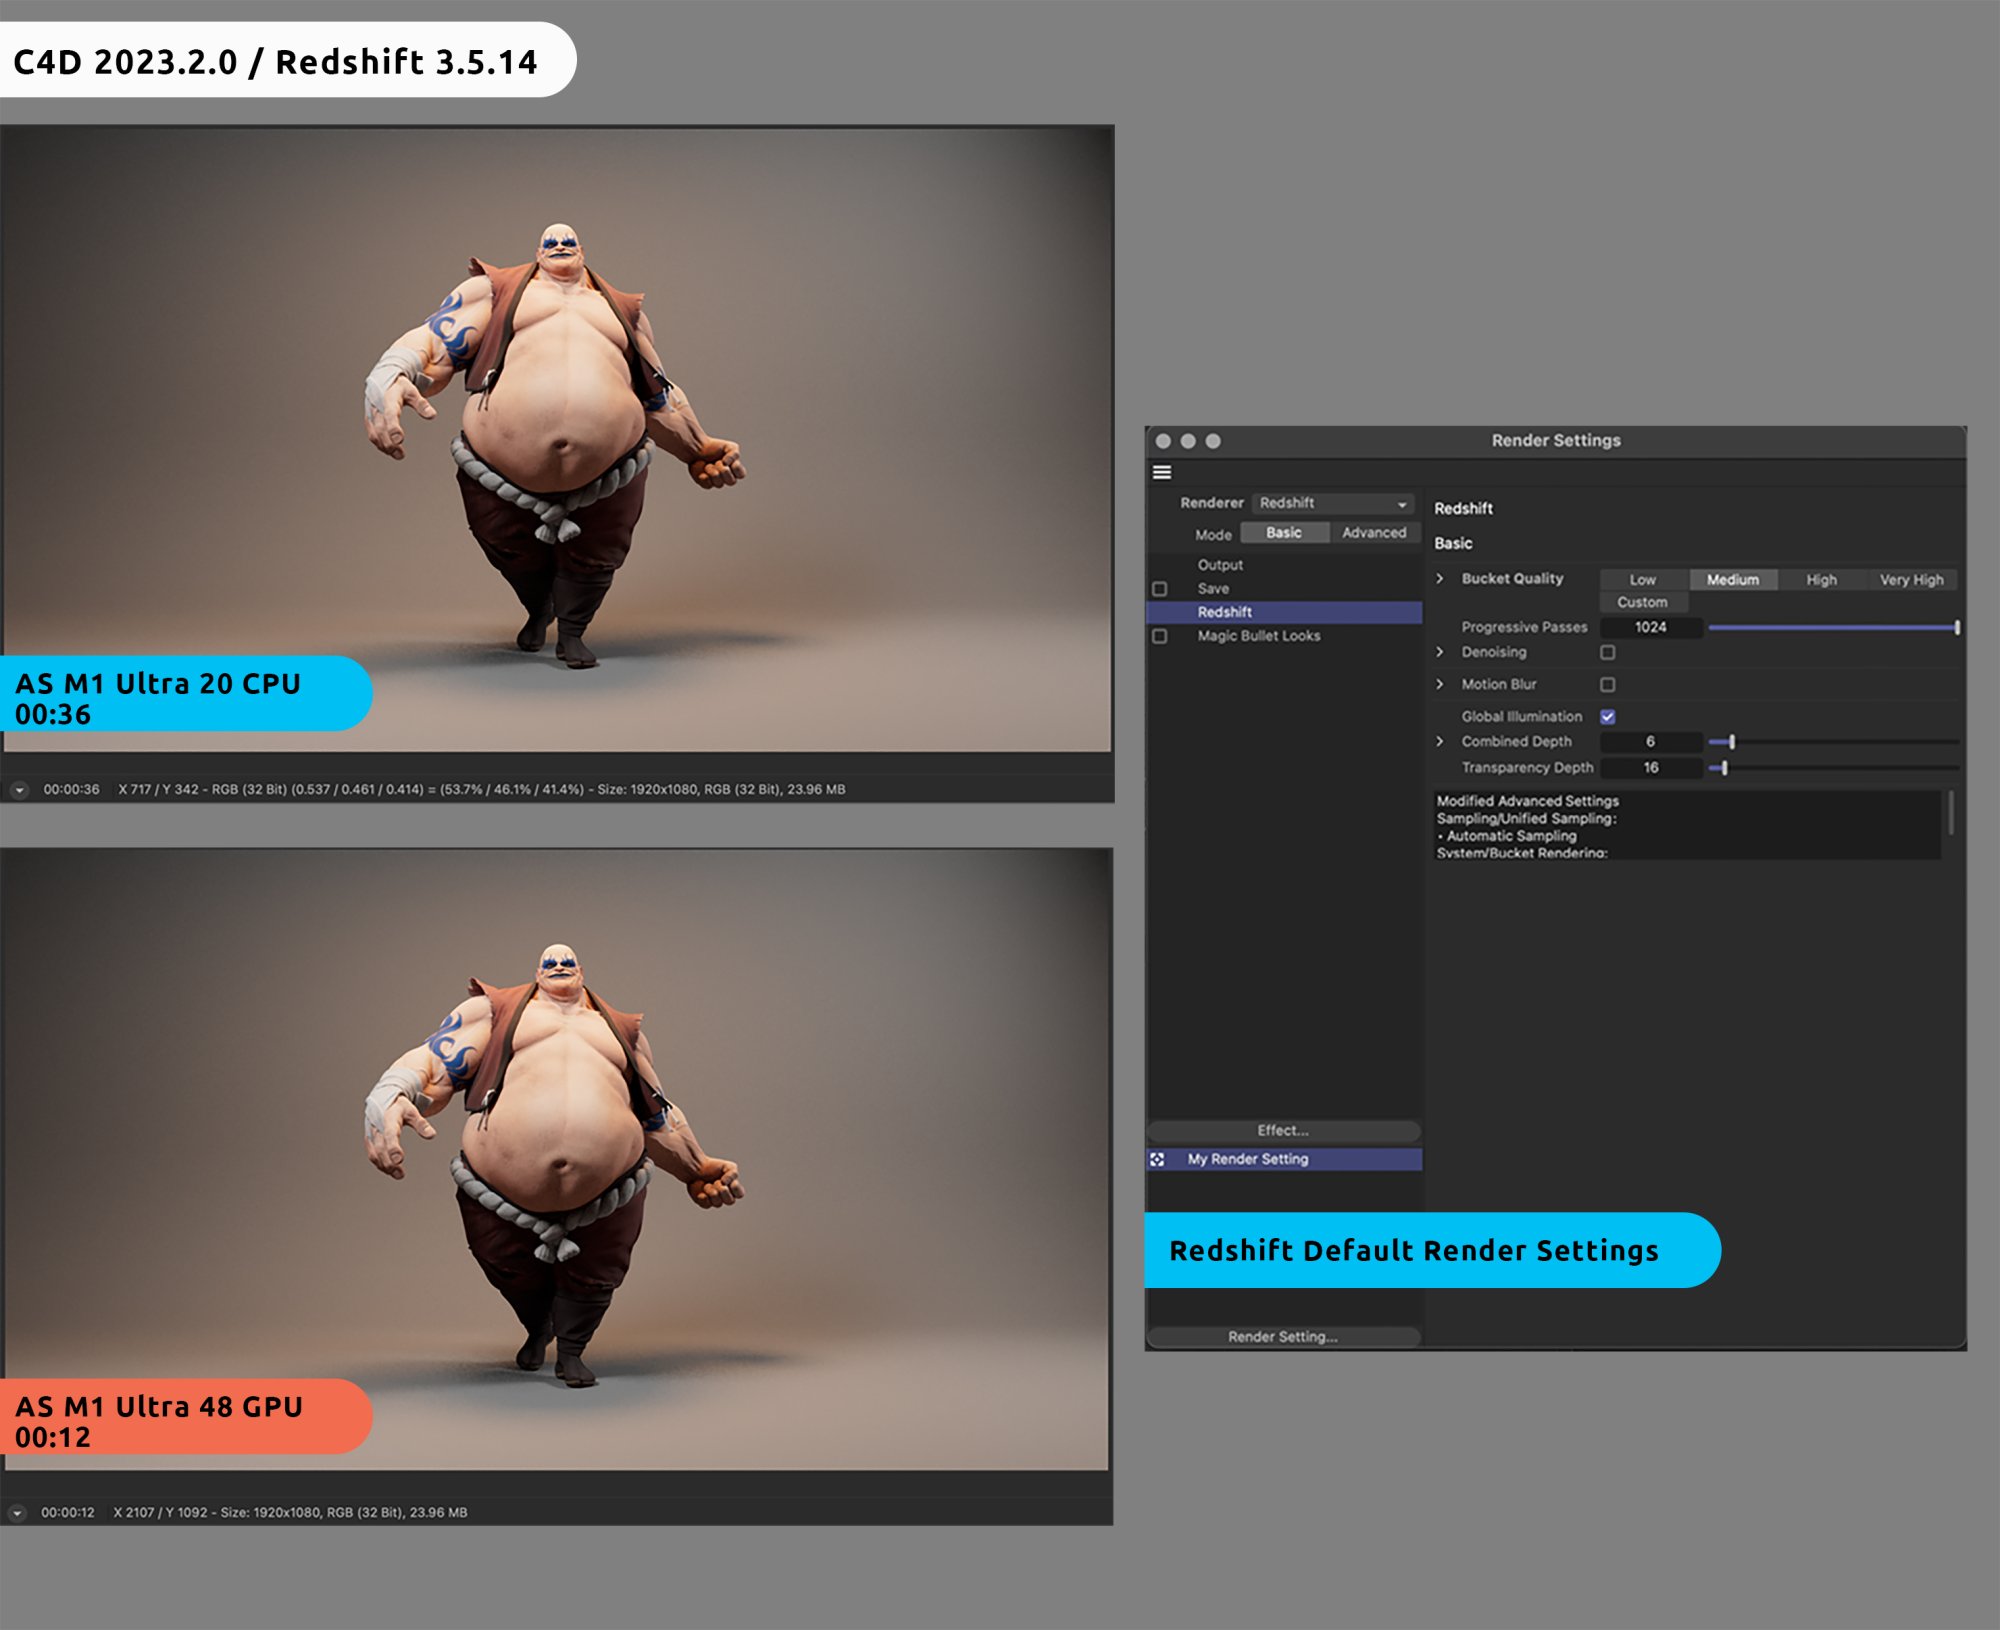Select the Save settings entry
Viewport: 2000px width, 1630px height.
(1213, 589)
